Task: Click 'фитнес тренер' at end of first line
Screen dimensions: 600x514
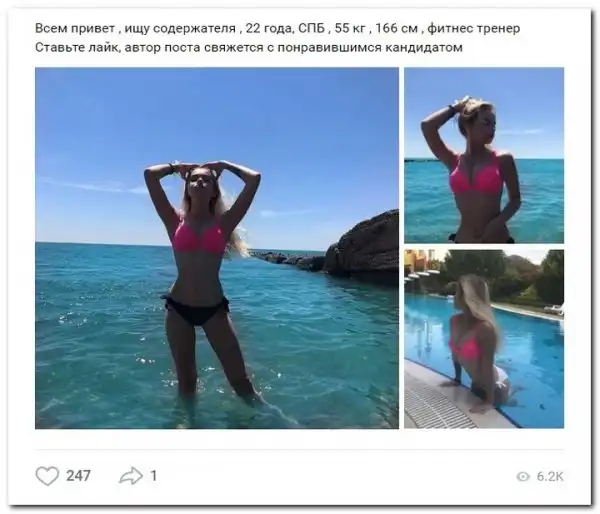Action: [474, 28]
